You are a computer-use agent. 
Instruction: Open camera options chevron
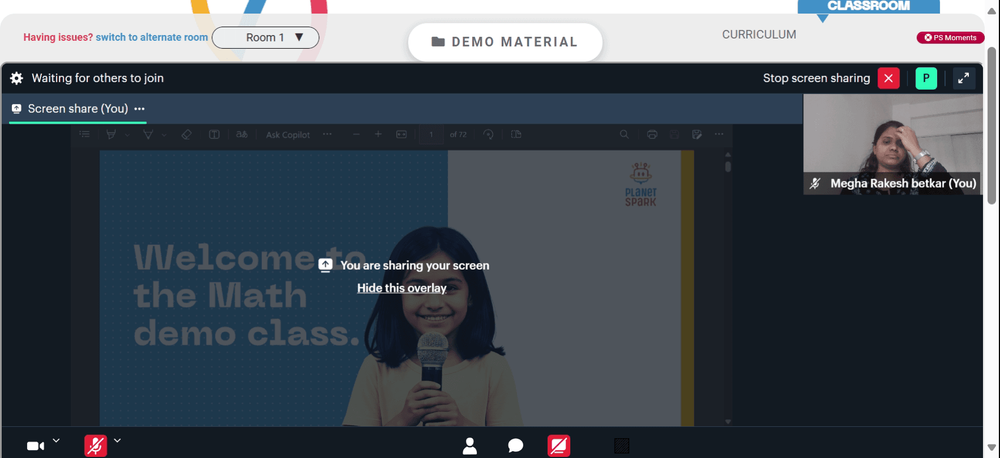tap(56, 440)
